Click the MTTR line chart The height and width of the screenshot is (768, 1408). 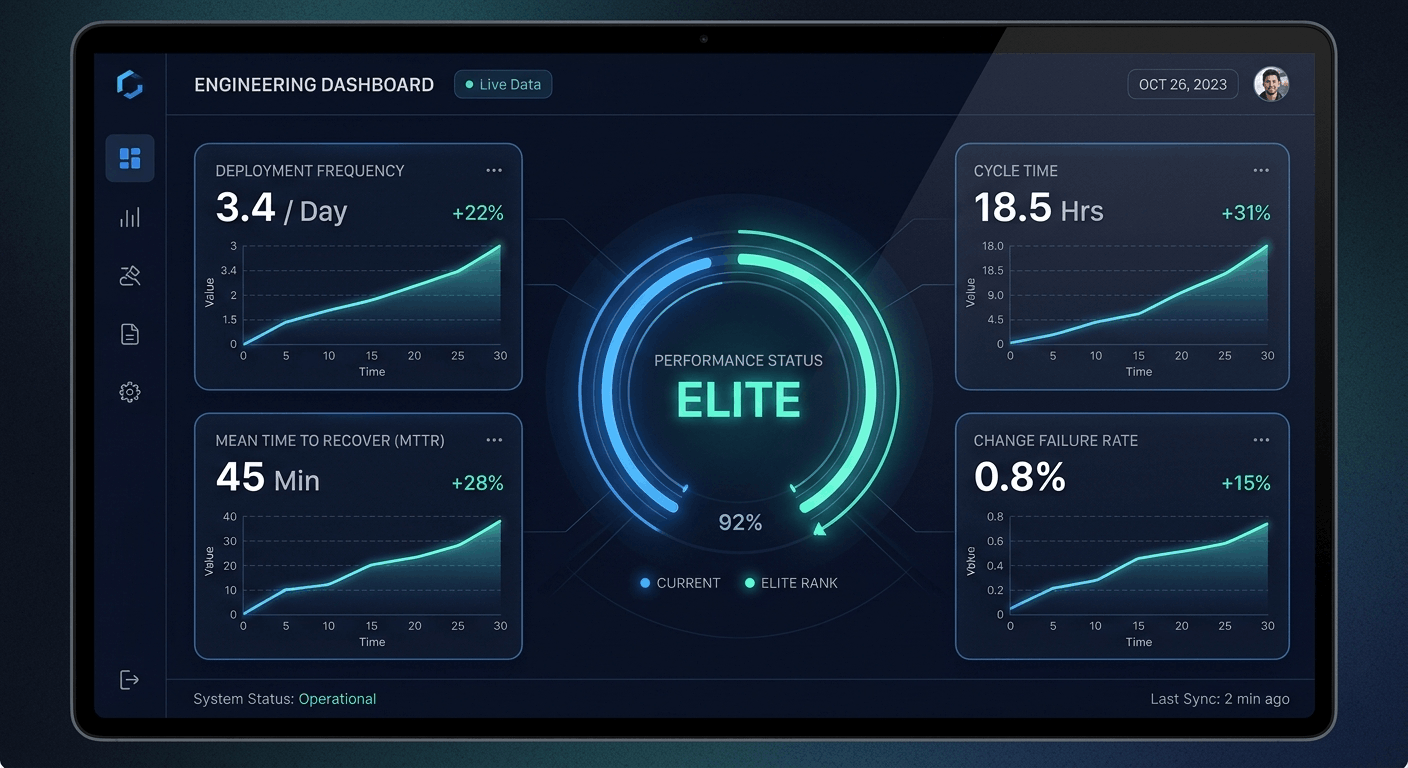[371, 566]
